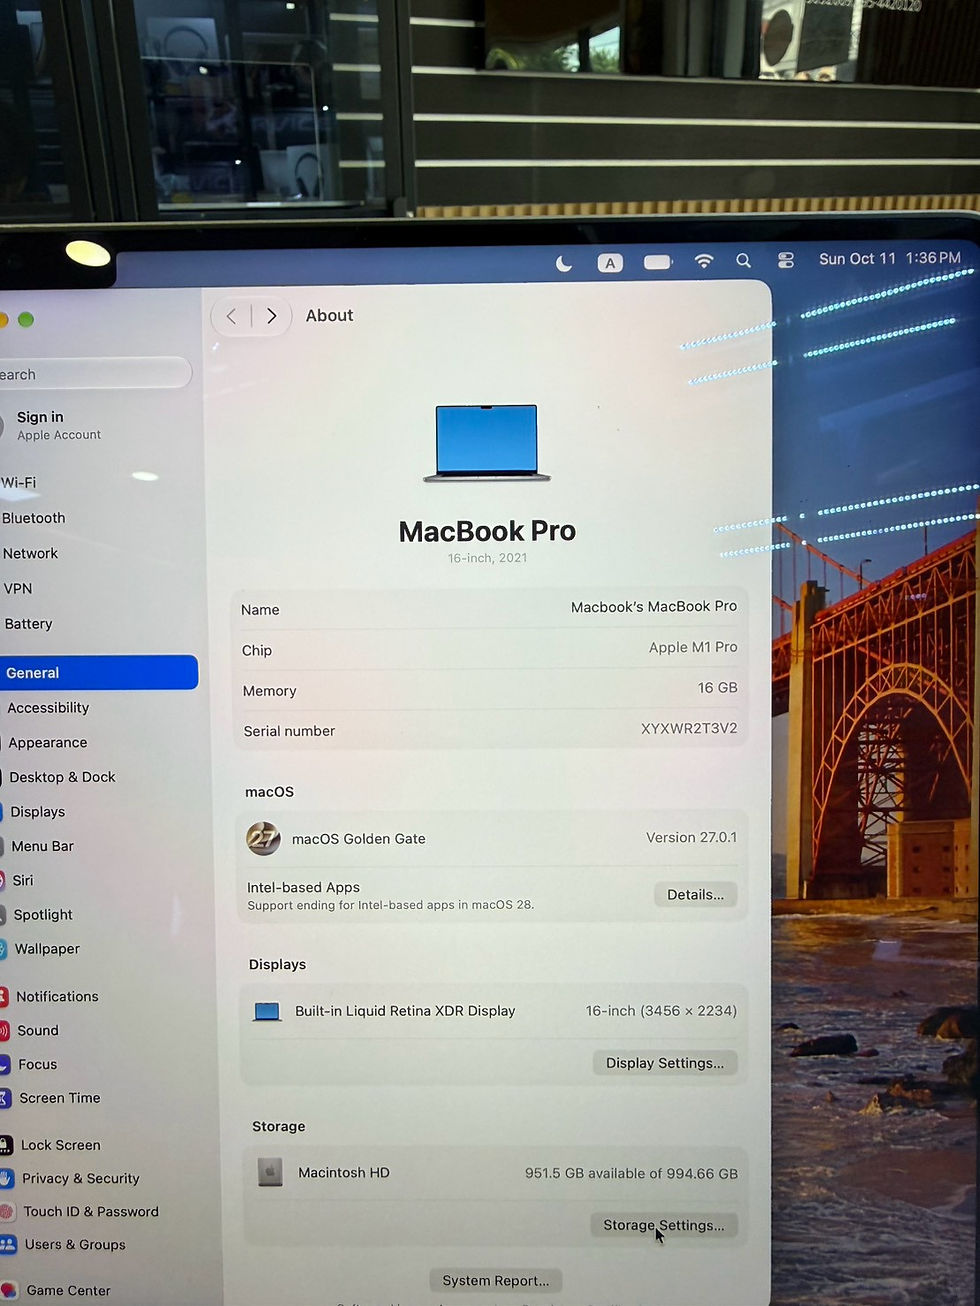Open Accessibility settings in sidebar

[x=48, y=707]
